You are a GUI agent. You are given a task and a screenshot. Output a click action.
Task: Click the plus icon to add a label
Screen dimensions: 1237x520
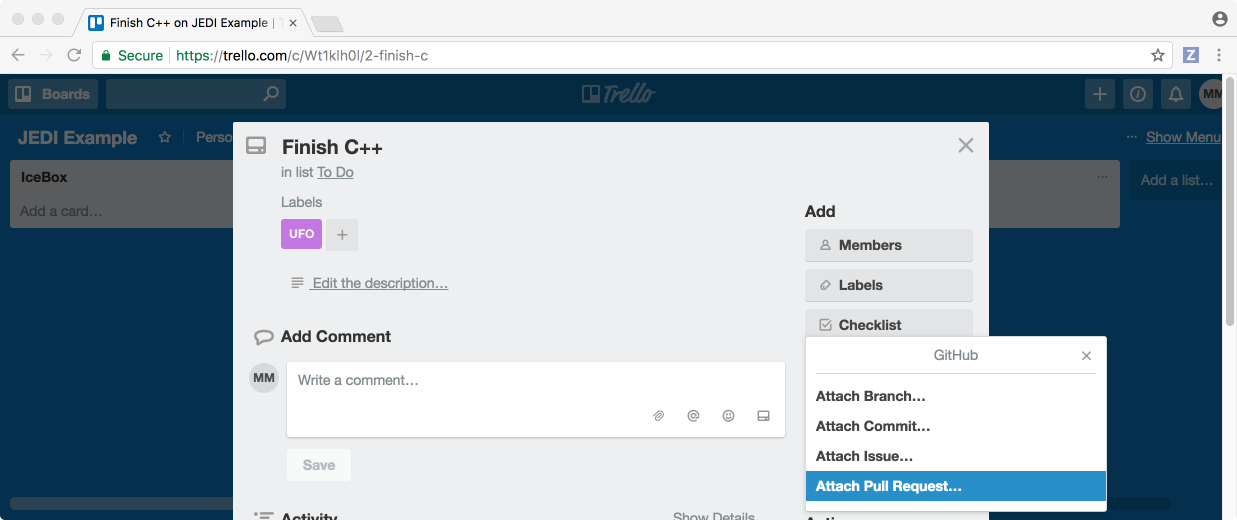pyautogui.click(x=342, y=234)
